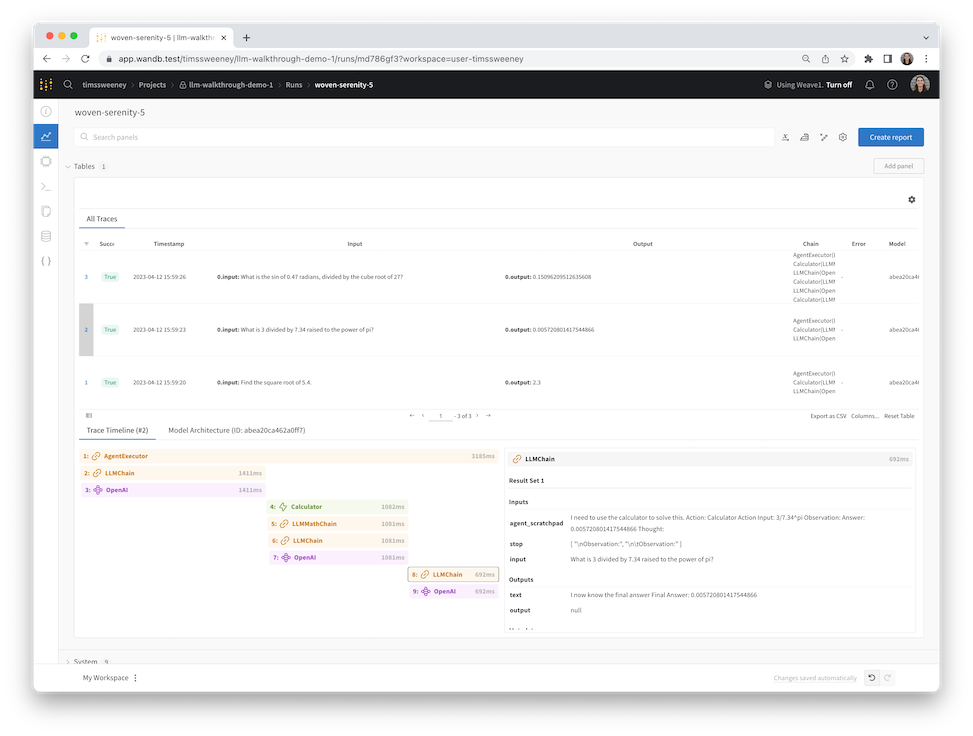Collapse the Tables section chevron

[68, 167]
